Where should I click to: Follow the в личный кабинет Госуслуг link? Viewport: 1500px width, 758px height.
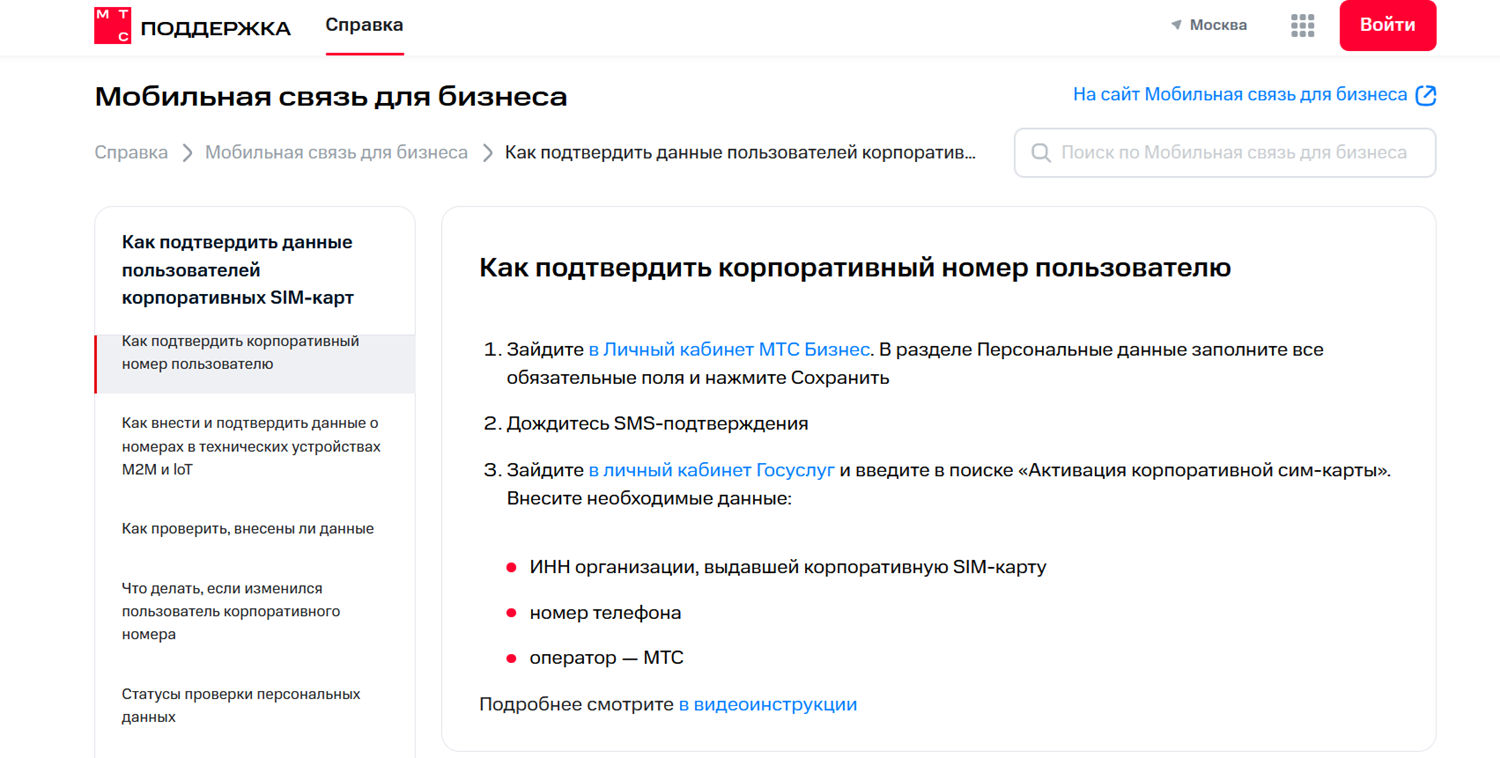pyautogui.click(x=711, y=470)
